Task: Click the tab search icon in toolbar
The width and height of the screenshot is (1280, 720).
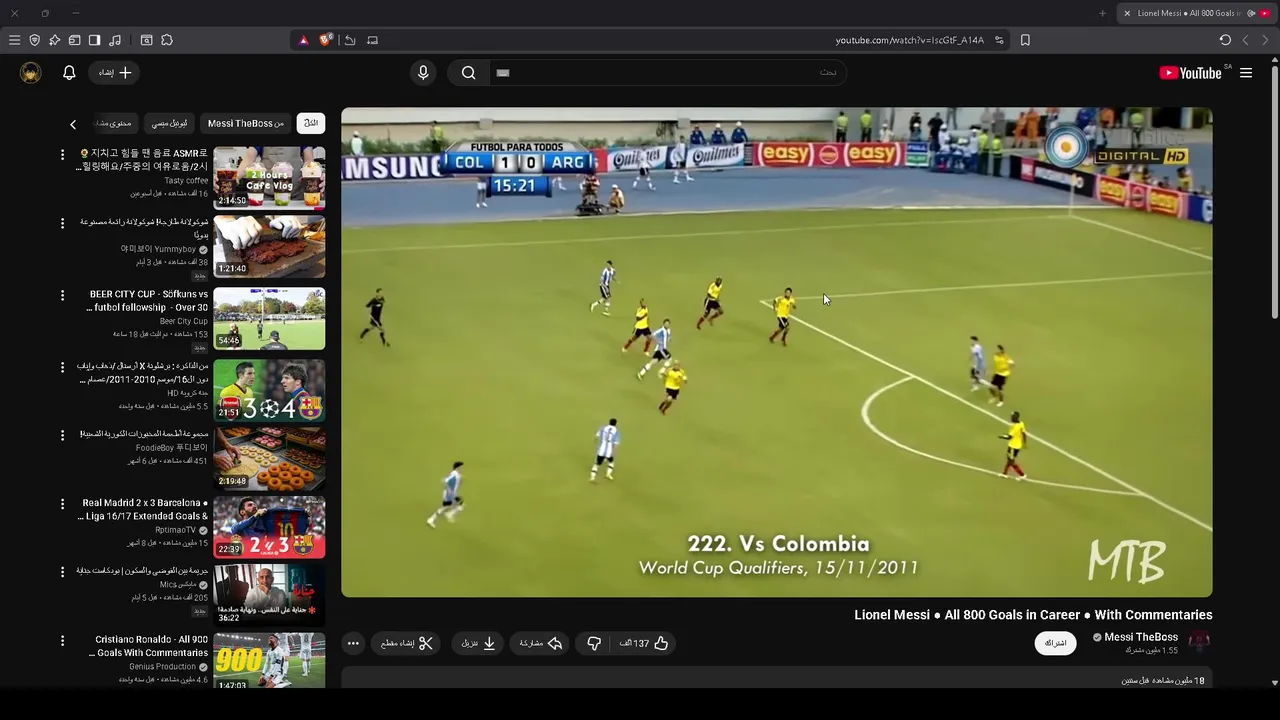Action: [x=146, y=40]
